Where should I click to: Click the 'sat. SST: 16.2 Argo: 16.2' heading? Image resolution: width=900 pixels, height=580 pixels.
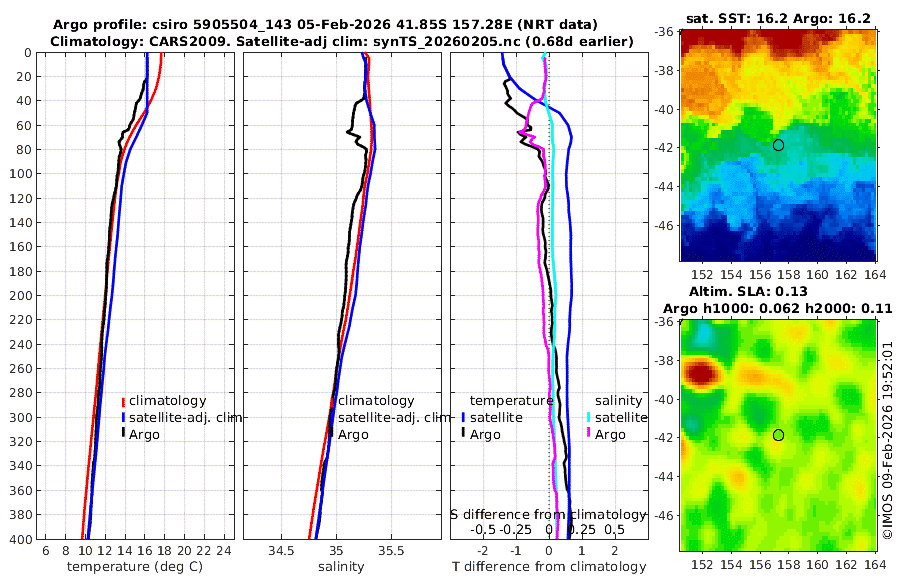[x=778, y=18]
